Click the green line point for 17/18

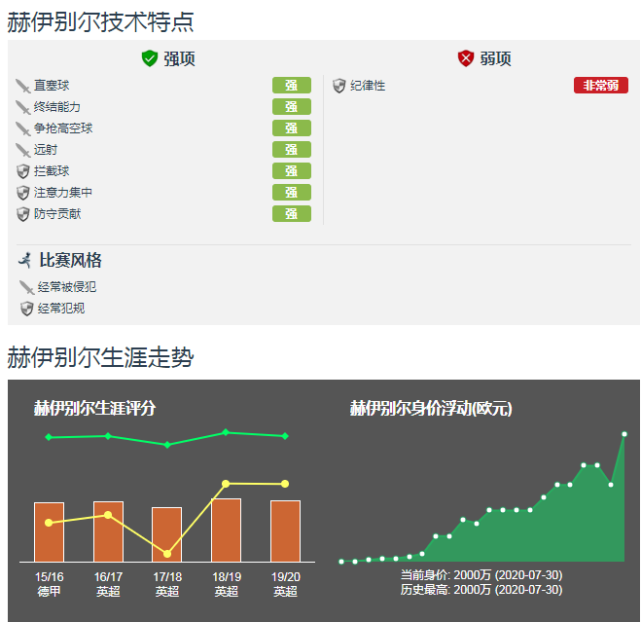tap(167, 445)
